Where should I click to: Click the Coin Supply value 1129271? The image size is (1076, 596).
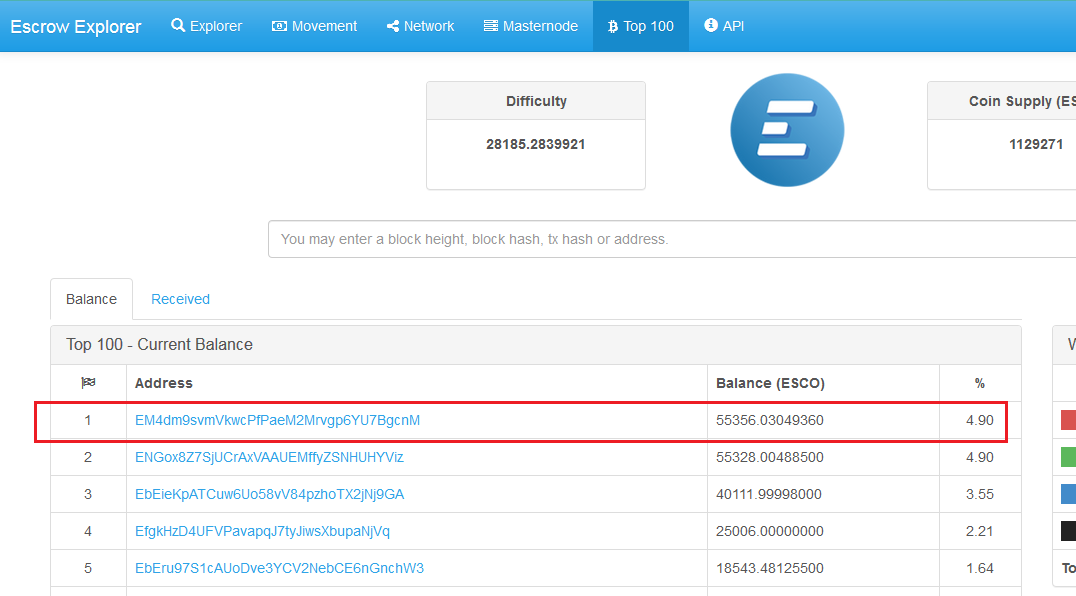(1036, 144)
